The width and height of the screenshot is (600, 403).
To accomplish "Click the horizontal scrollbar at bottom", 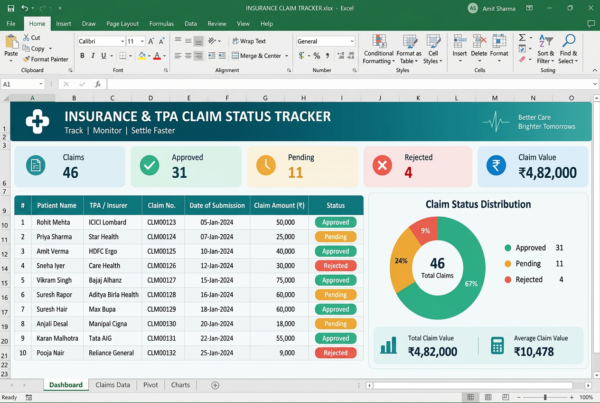I will (x=473, y=385).
